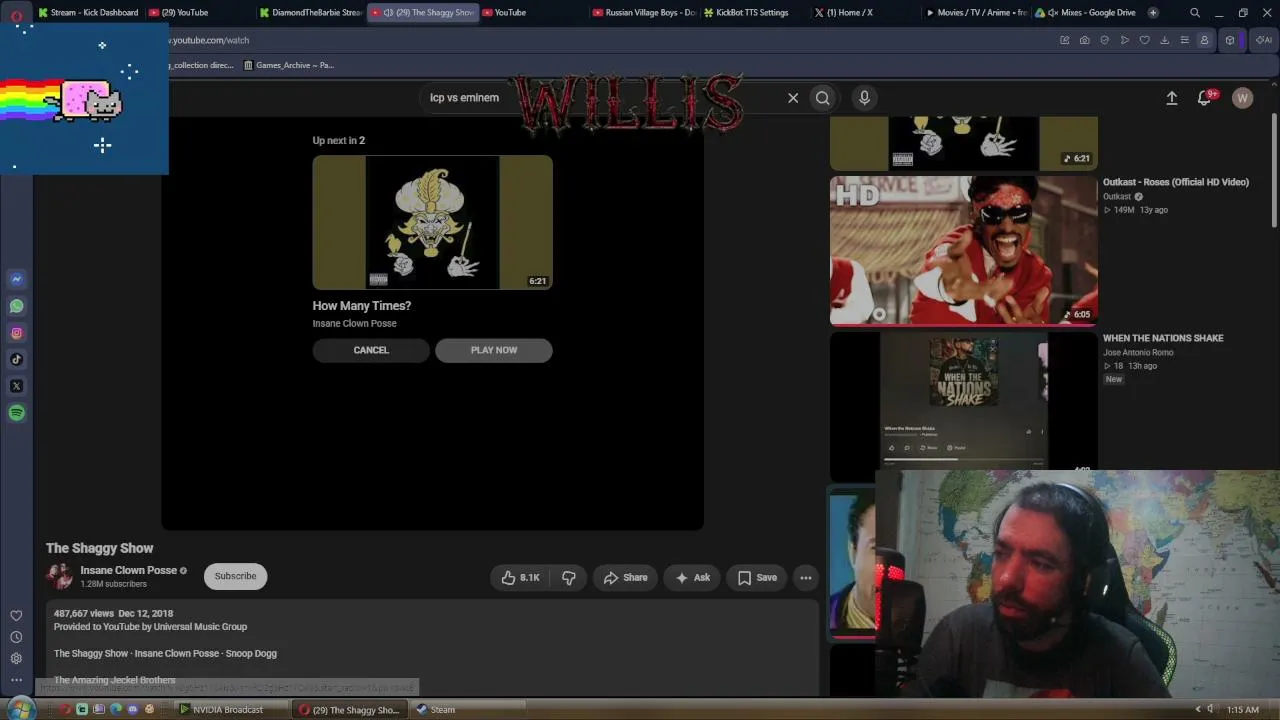Open the Opera main menu logo
Image resolution: width=1280 pixels, height=720 pixels.
tap(16, 14)
